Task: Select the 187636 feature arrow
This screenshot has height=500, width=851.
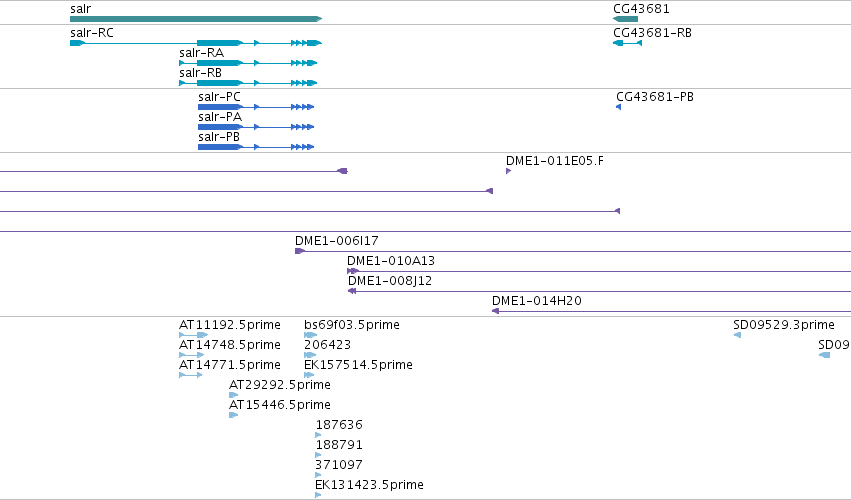Action: pyautogui.click(x=318, y=435)
